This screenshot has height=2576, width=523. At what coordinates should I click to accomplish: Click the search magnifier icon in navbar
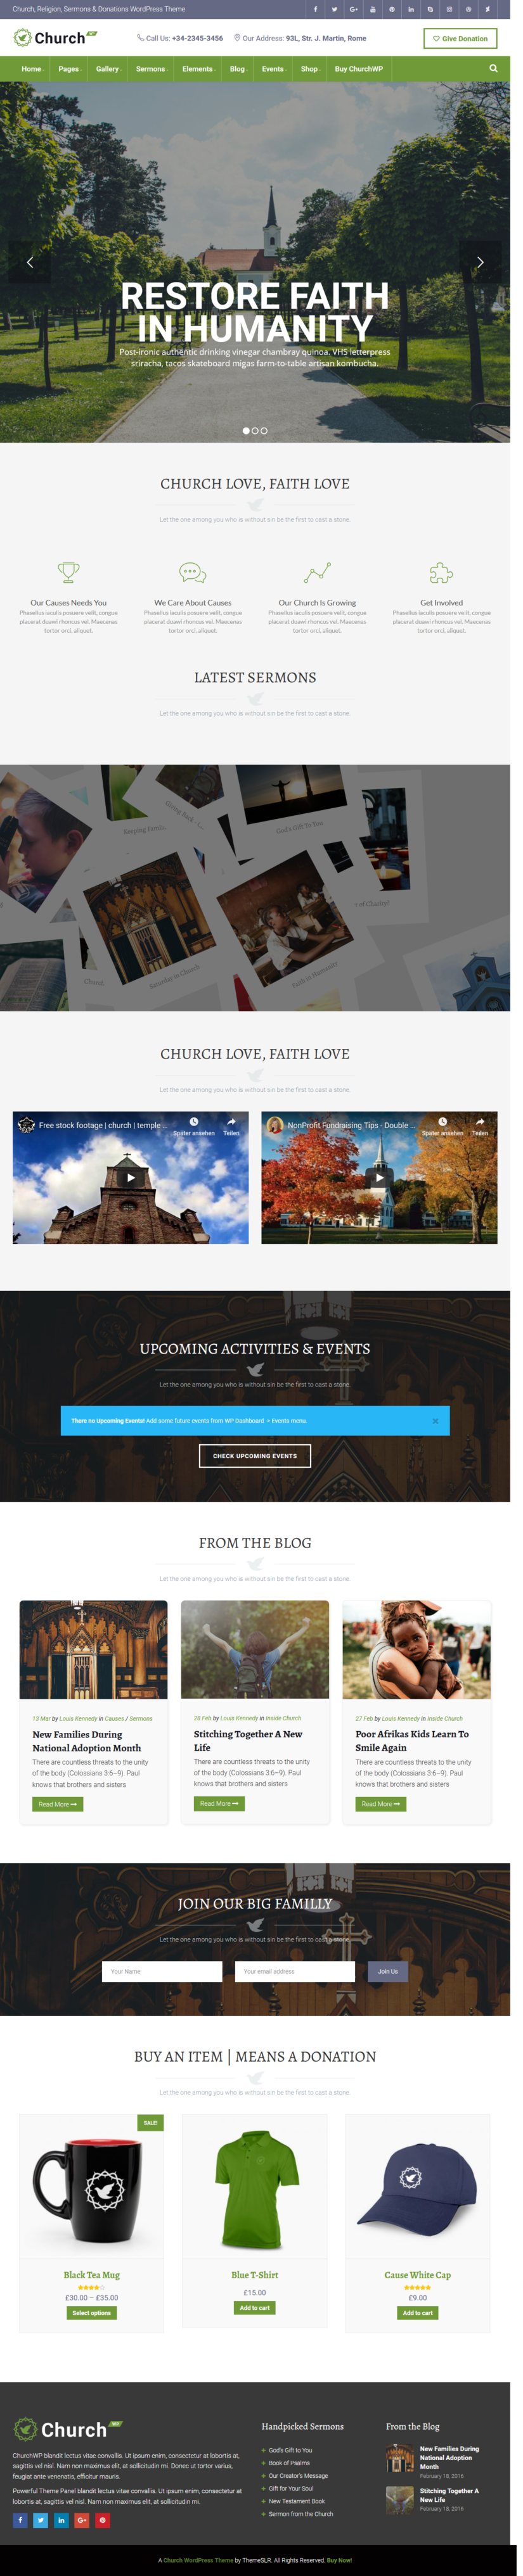tap(493, 69)
